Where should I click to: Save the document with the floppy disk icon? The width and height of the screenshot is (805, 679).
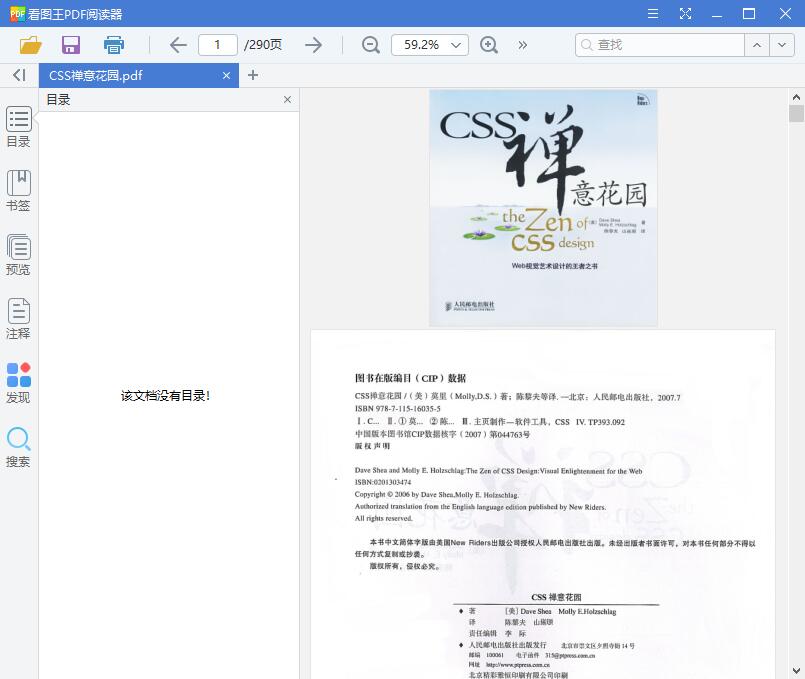click(x=71, y=45)
